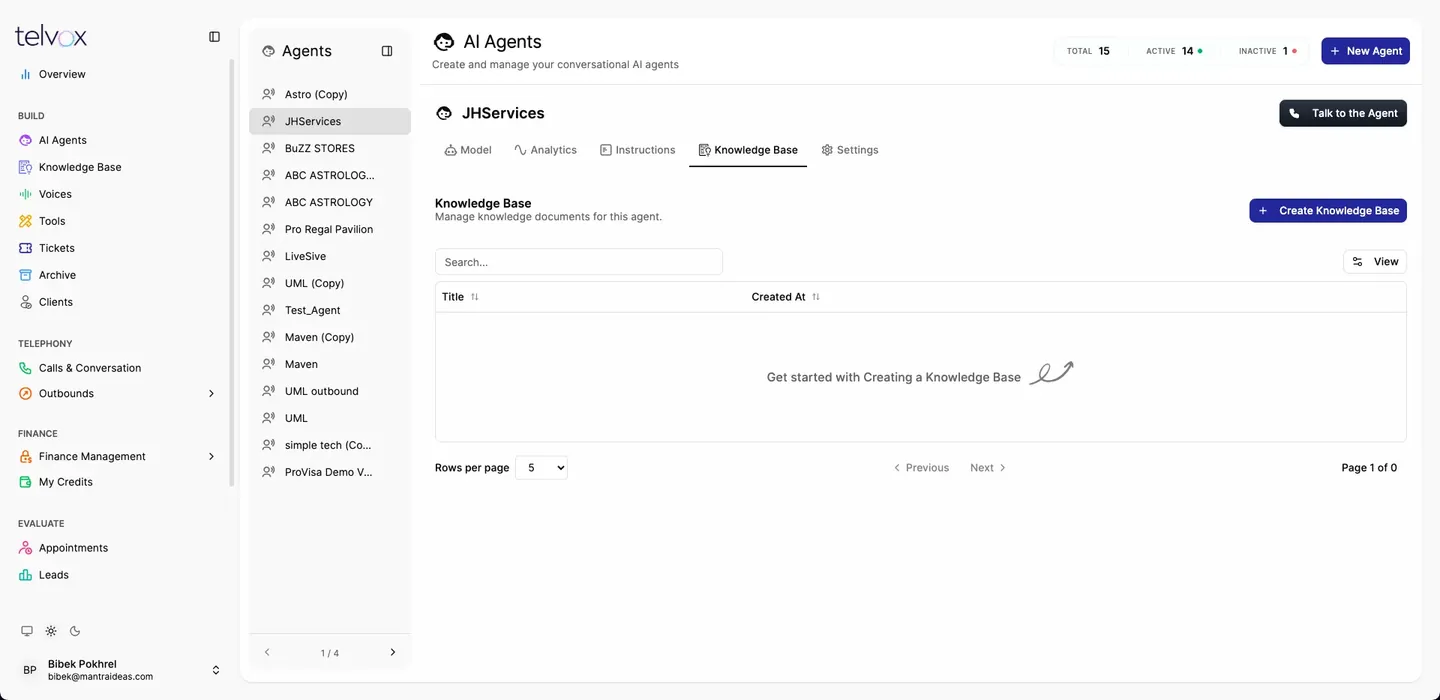Expand the Outbounds submenu chevron
Image resolution: width=1440 pixels, height=700 pixels.
[211, 394]
